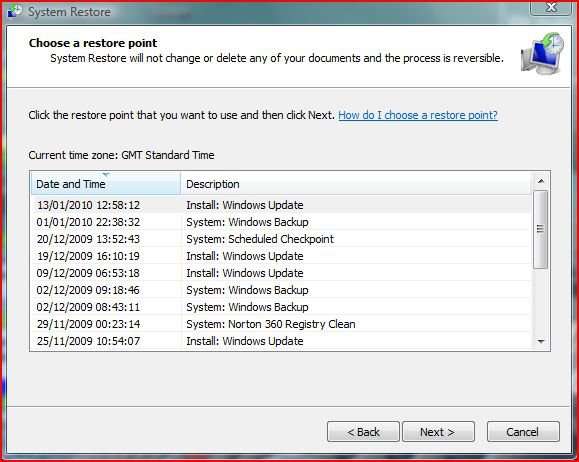Select the Norton 360 Registry Clean entry
Viewport: 579px width, 462px height.
[281, 324]
